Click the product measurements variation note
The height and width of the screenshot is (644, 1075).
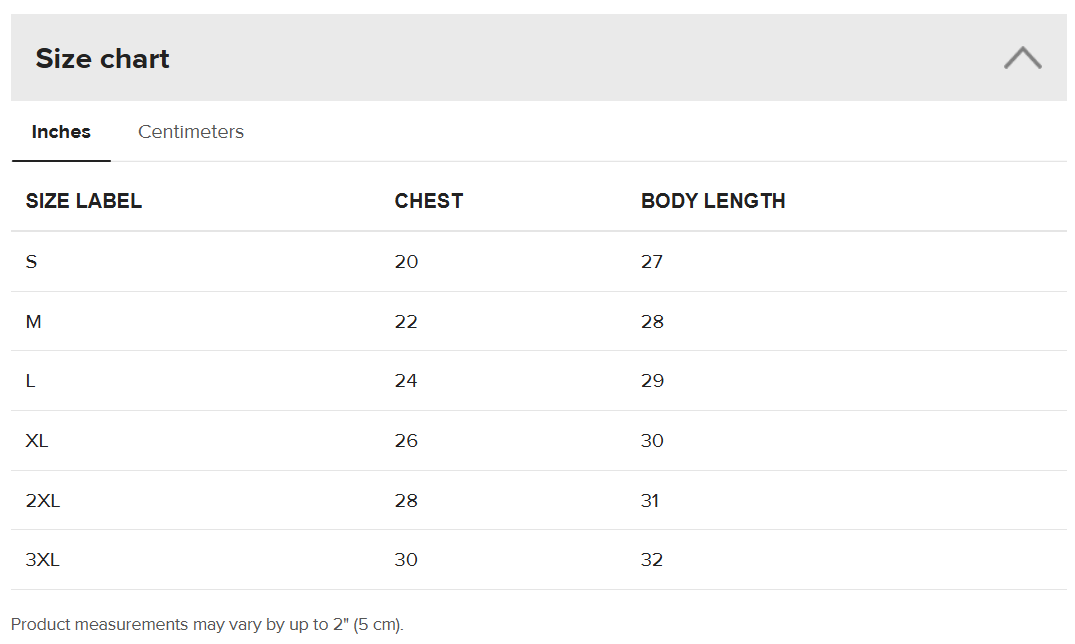point(207,625)
